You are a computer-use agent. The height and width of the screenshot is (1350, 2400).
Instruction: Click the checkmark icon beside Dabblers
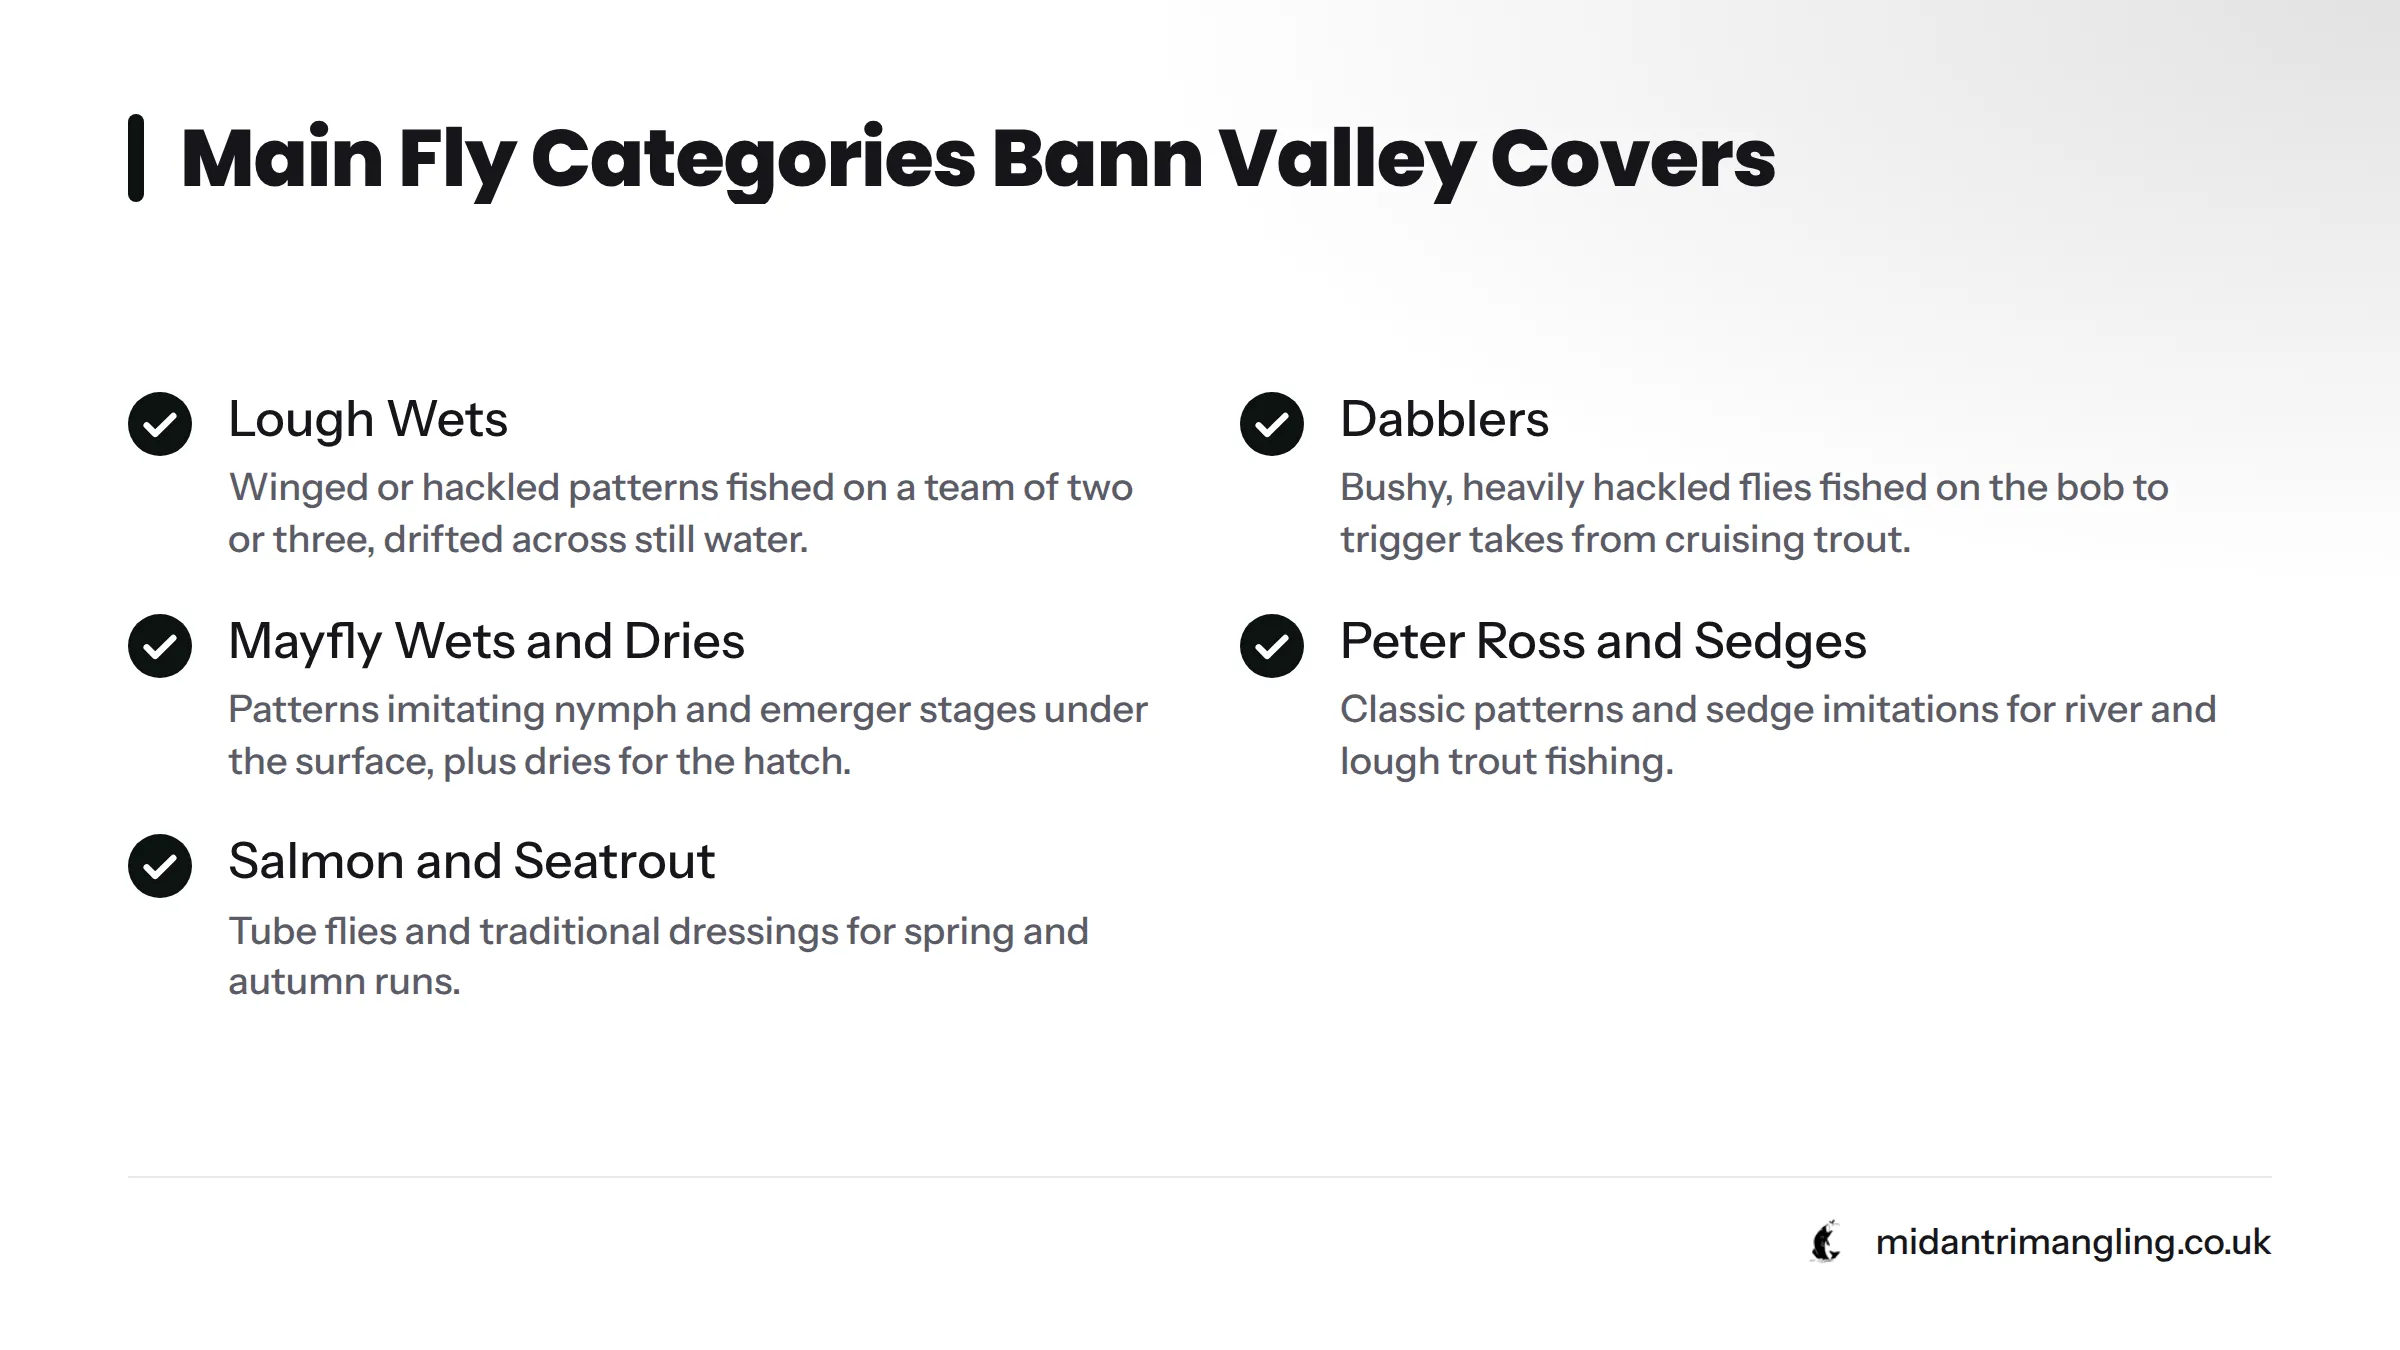click(1272, 424)
